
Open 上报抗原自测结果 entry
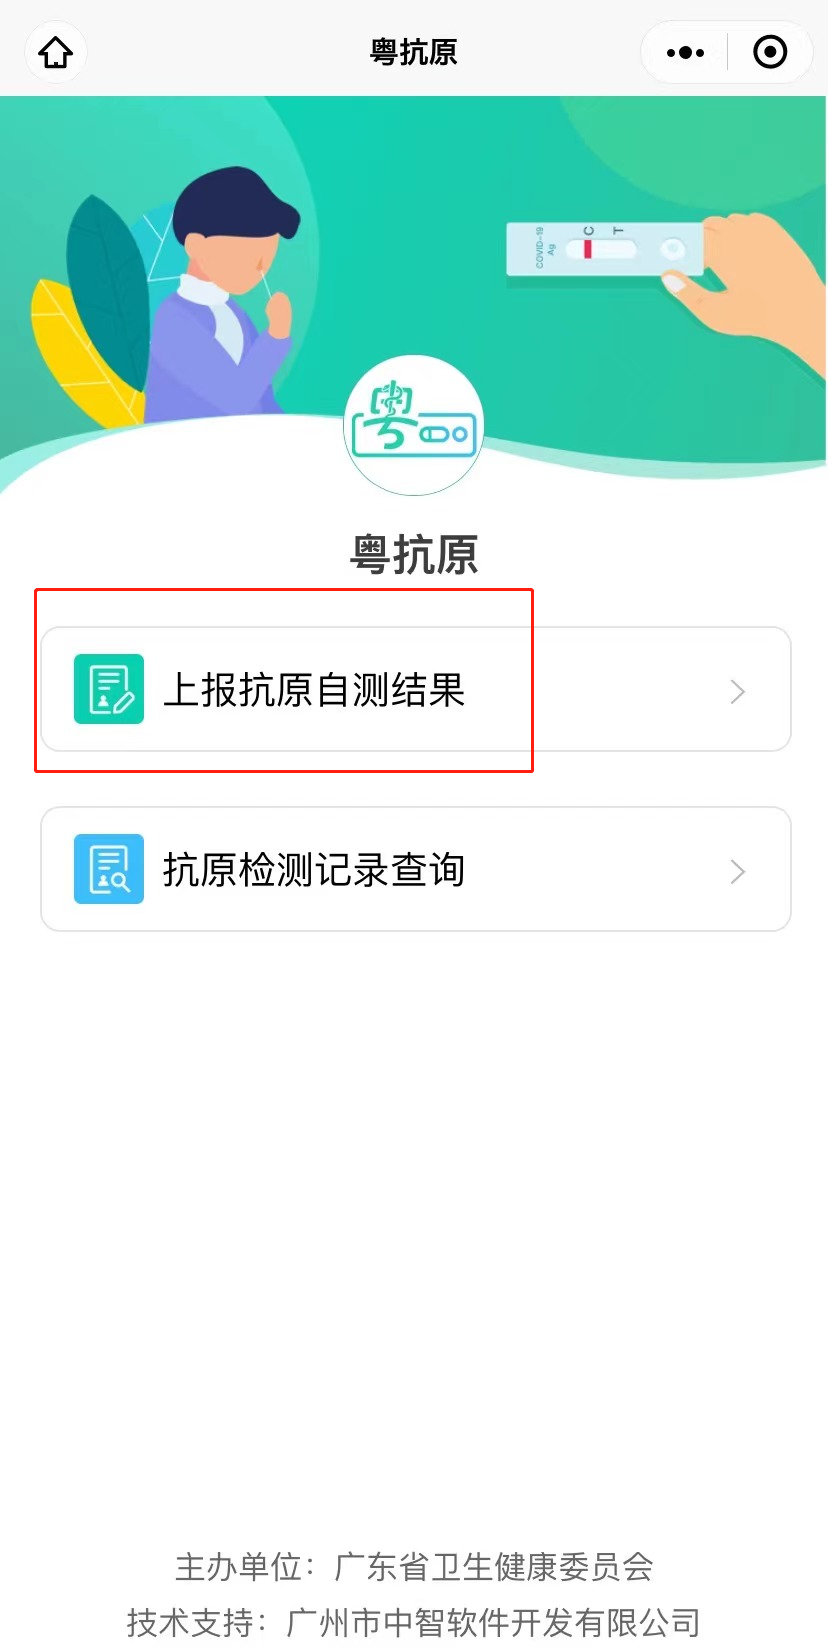click(x=416, y=689)
